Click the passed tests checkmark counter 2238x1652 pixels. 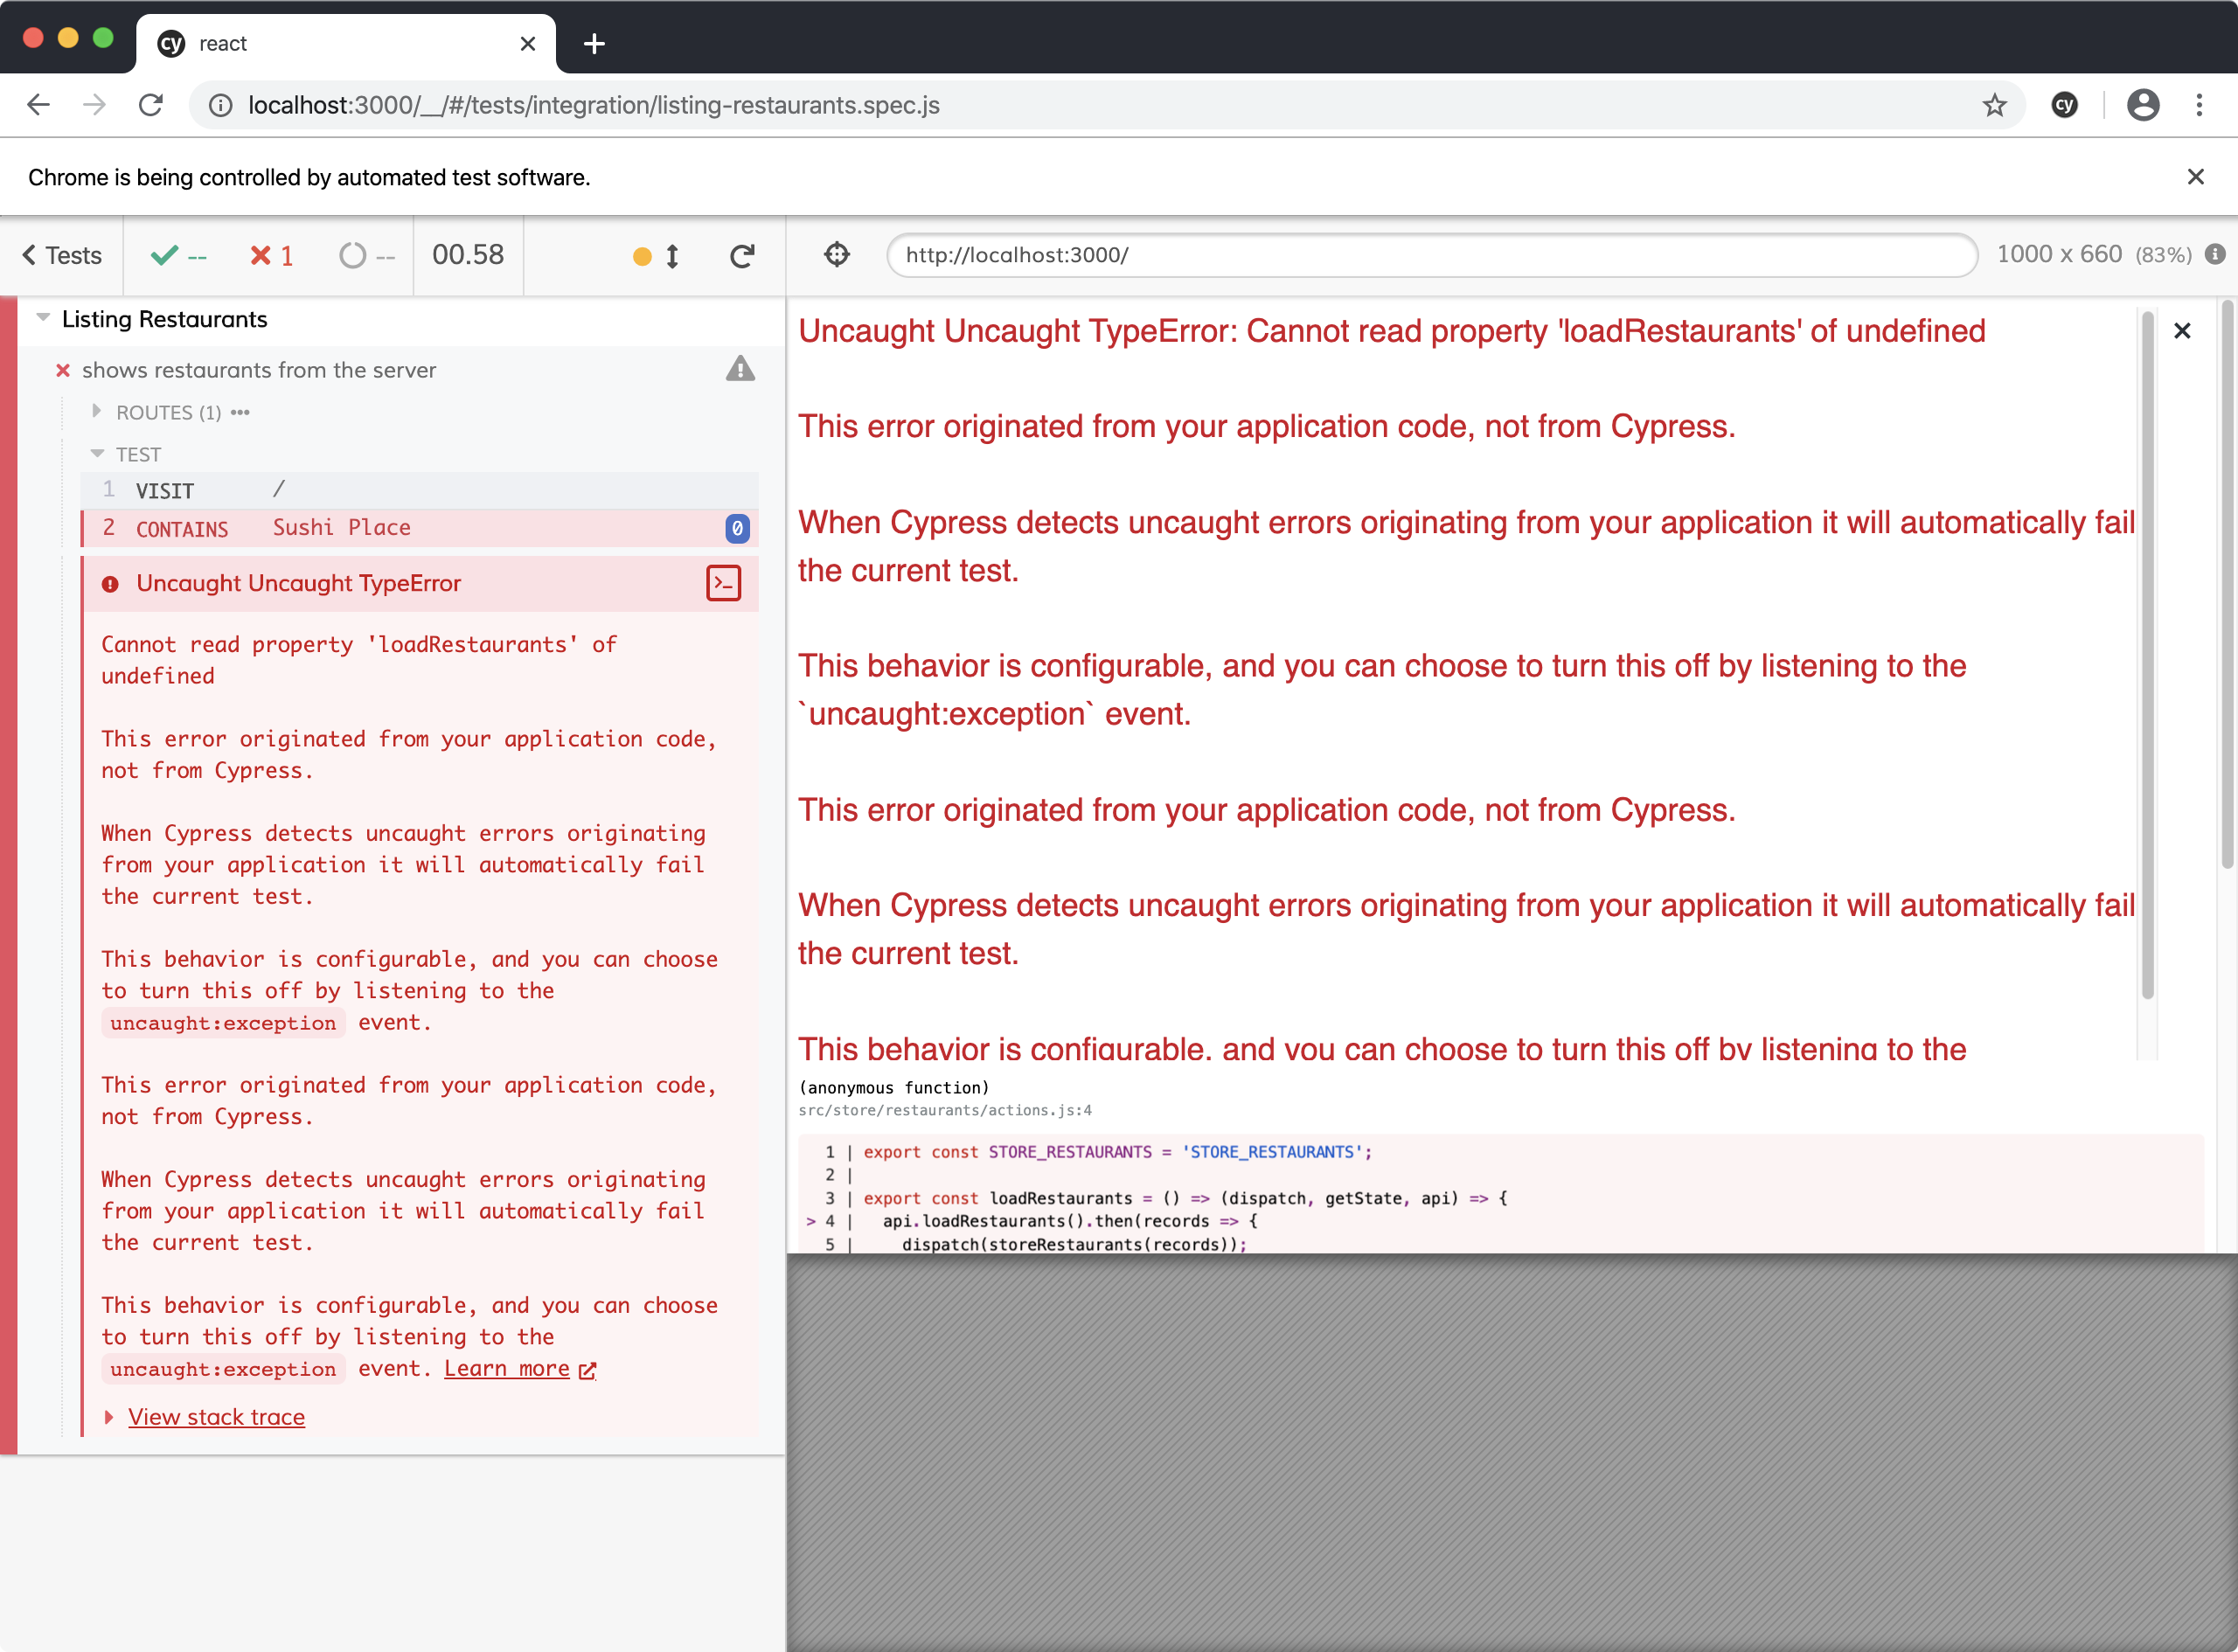click(179, 256)
